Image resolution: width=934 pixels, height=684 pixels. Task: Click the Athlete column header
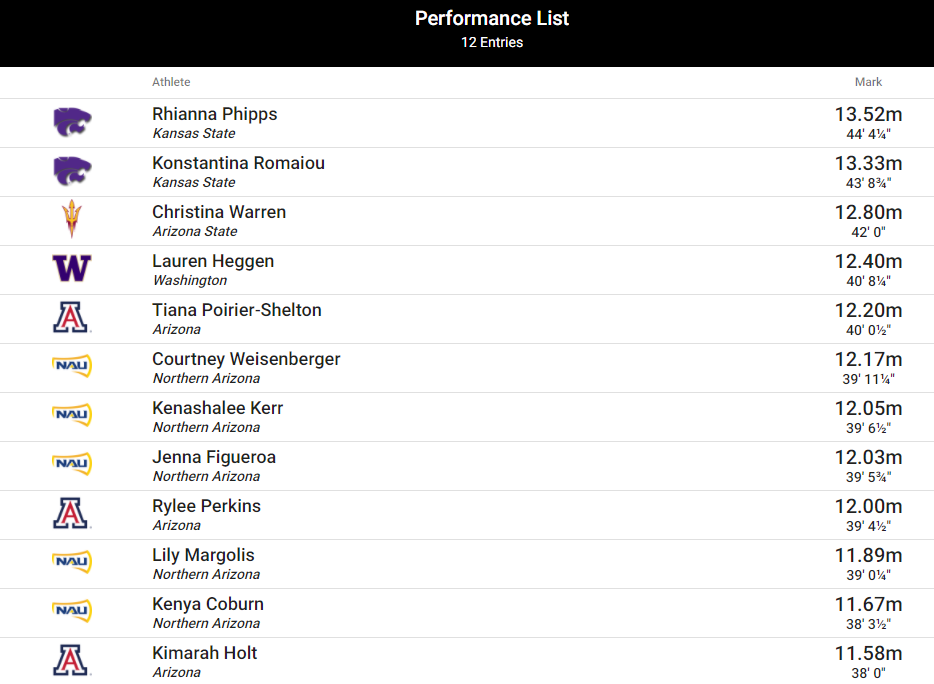click(171, 82)
